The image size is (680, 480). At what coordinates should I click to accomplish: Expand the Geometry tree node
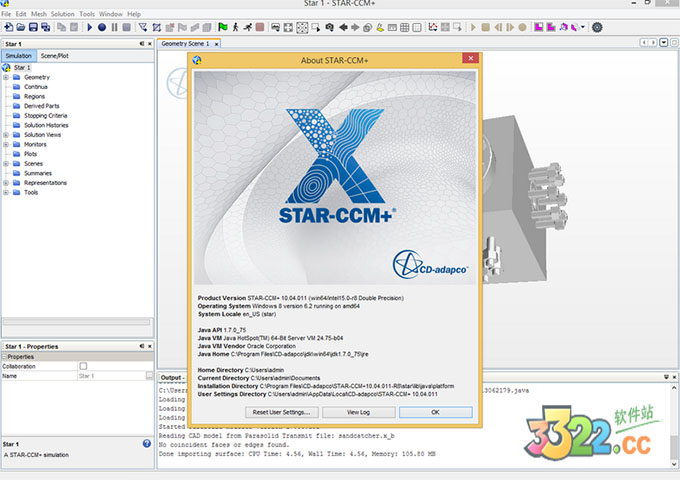tap(6, 77)
